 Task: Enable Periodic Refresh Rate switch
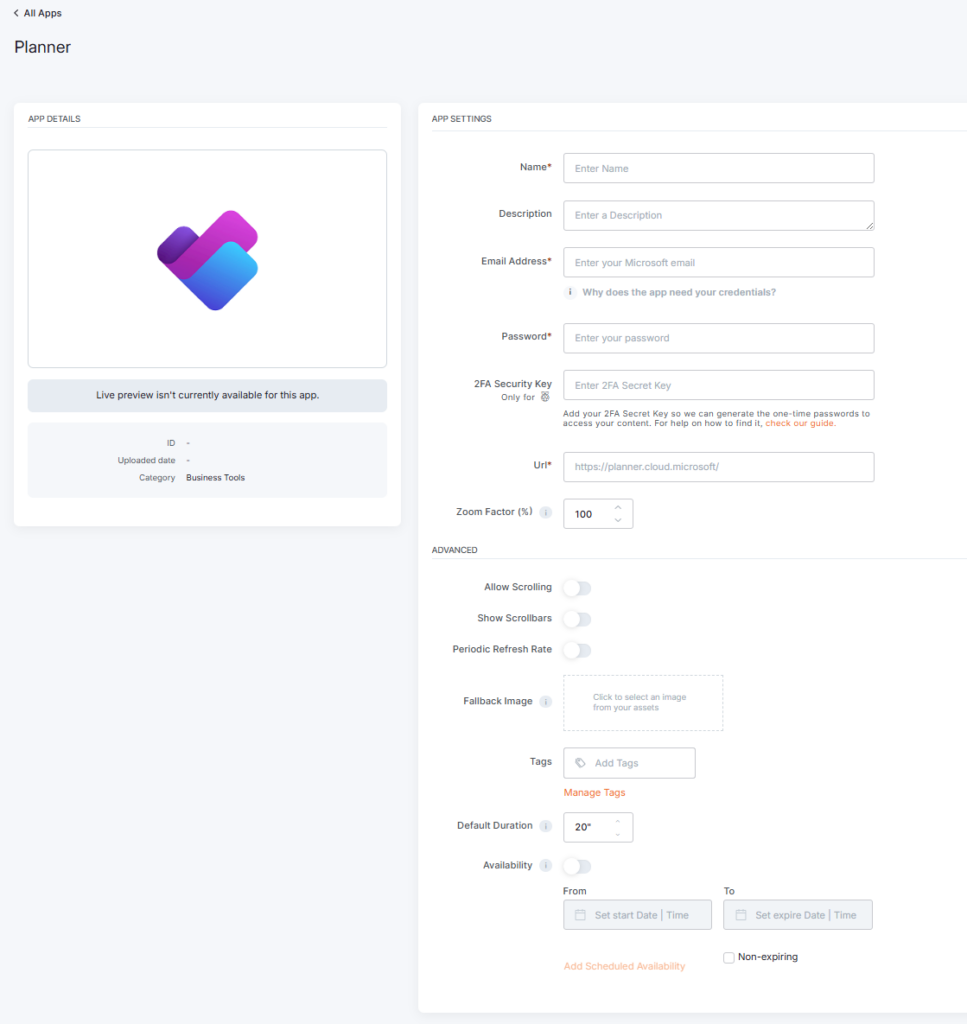[x=577, y=650]
